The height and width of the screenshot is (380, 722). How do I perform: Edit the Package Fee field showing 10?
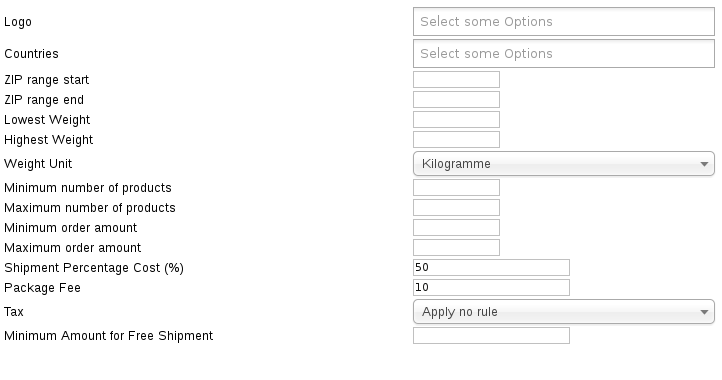pos(491,287)
